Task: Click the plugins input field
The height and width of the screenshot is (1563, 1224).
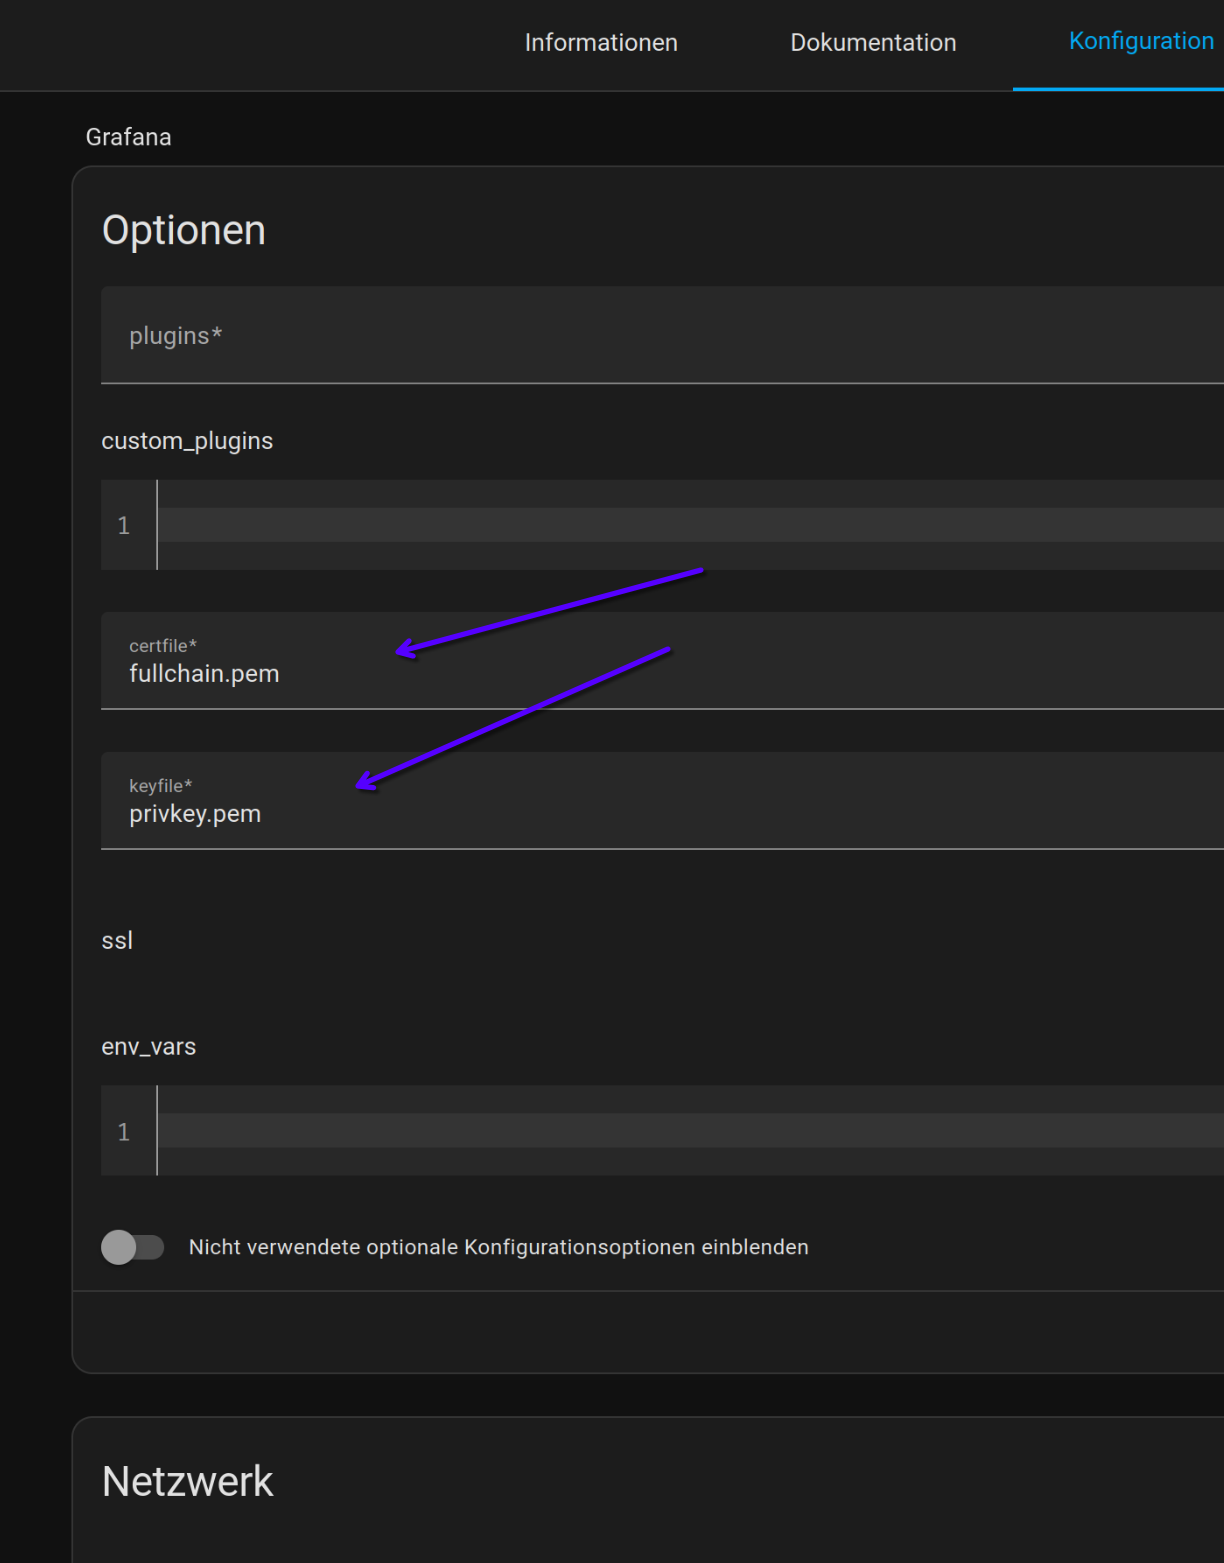Action: (662, 335)
